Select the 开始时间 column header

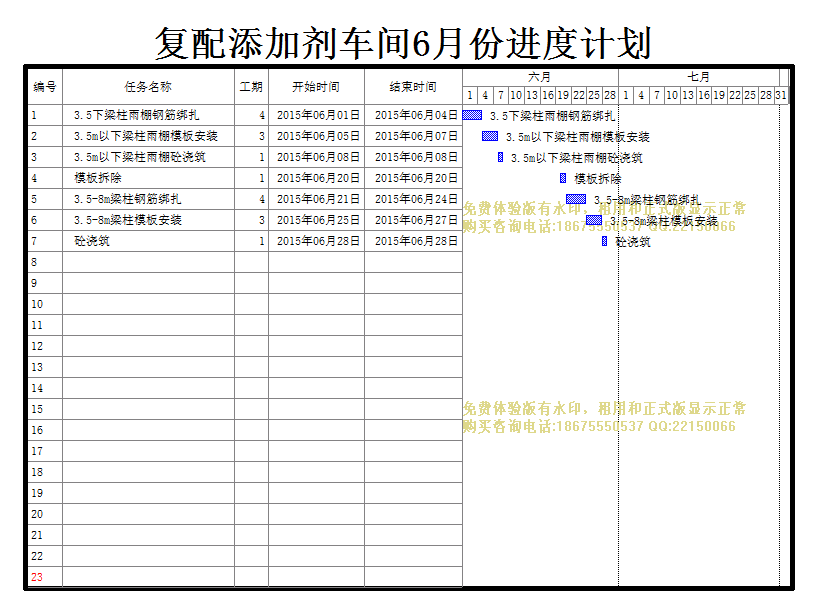coord(316,87)
